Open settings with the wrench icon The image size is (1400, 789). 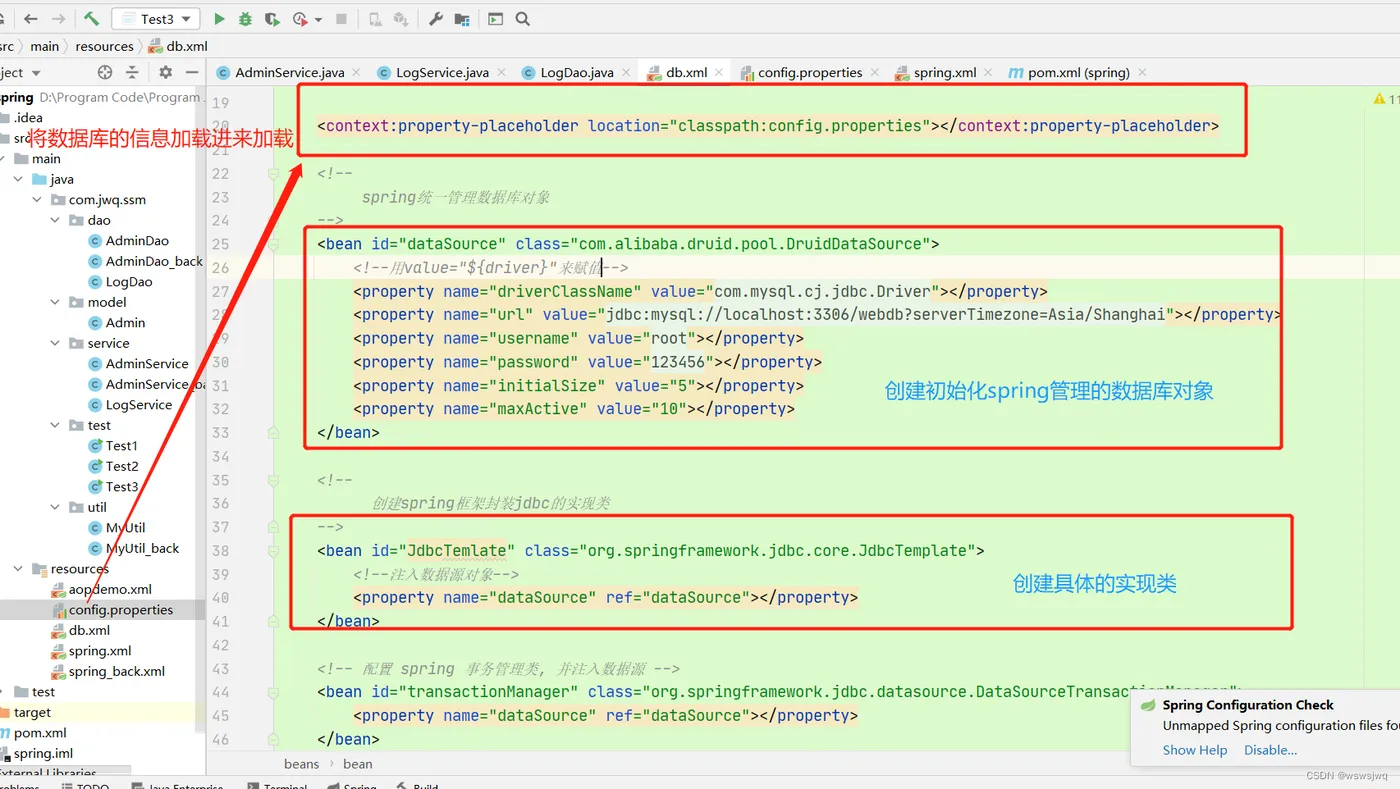click(436, 19)
